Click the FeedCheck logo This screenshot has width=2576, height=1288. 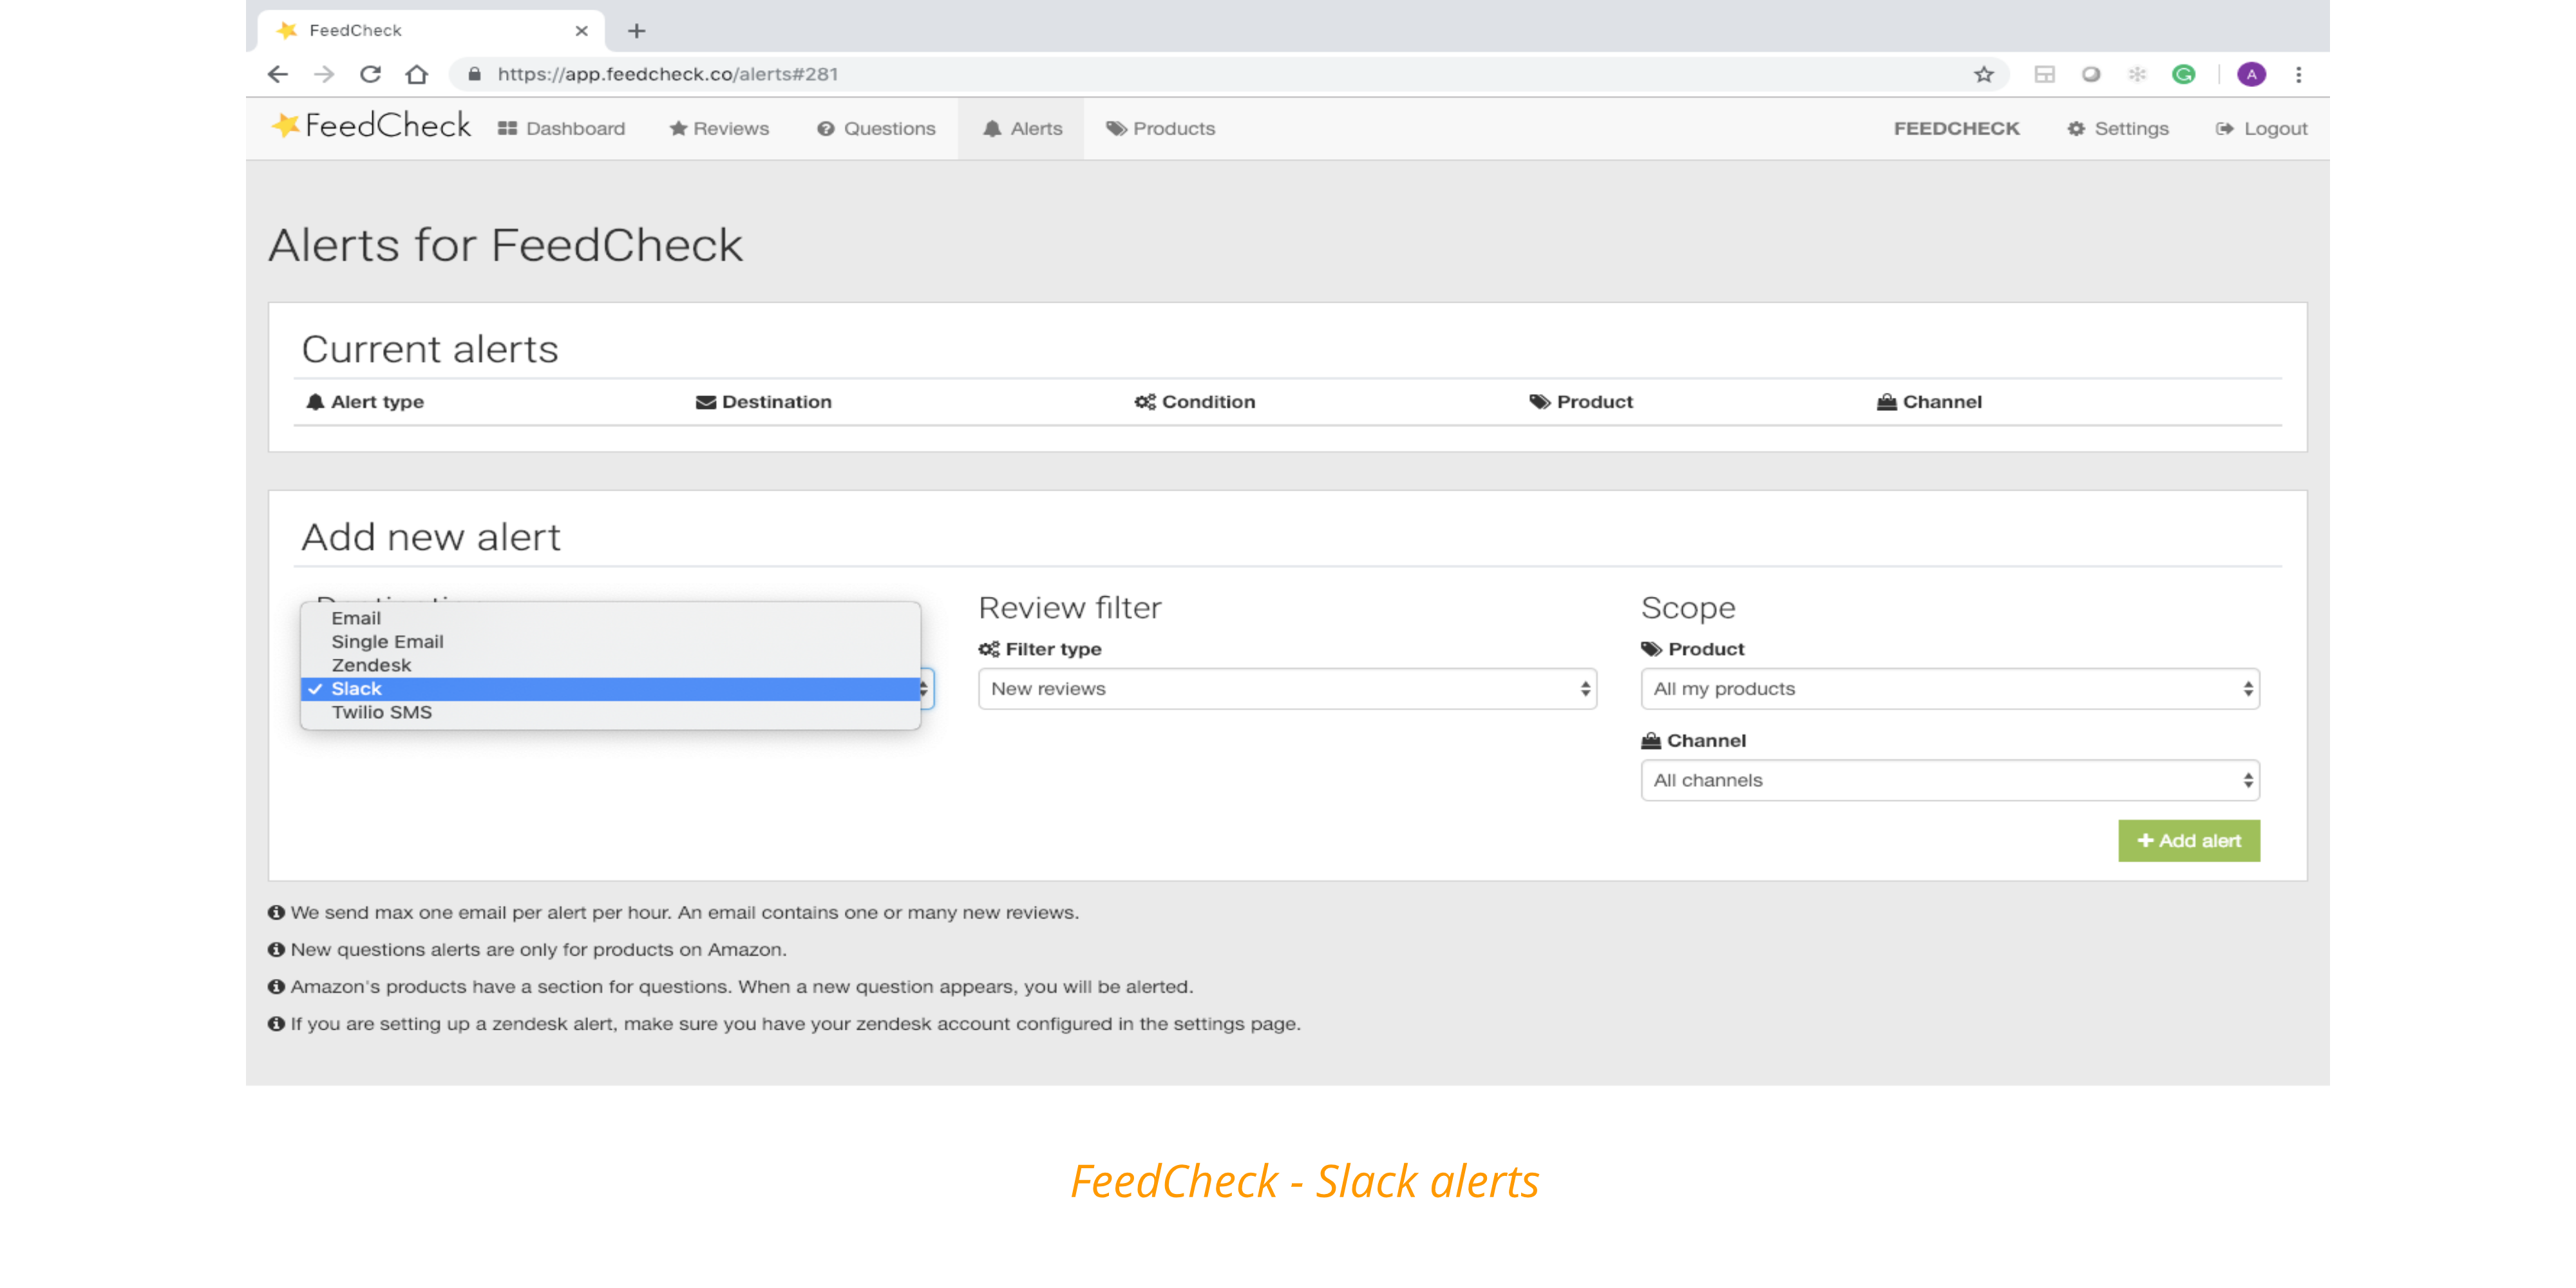click(x=372, y=126)
